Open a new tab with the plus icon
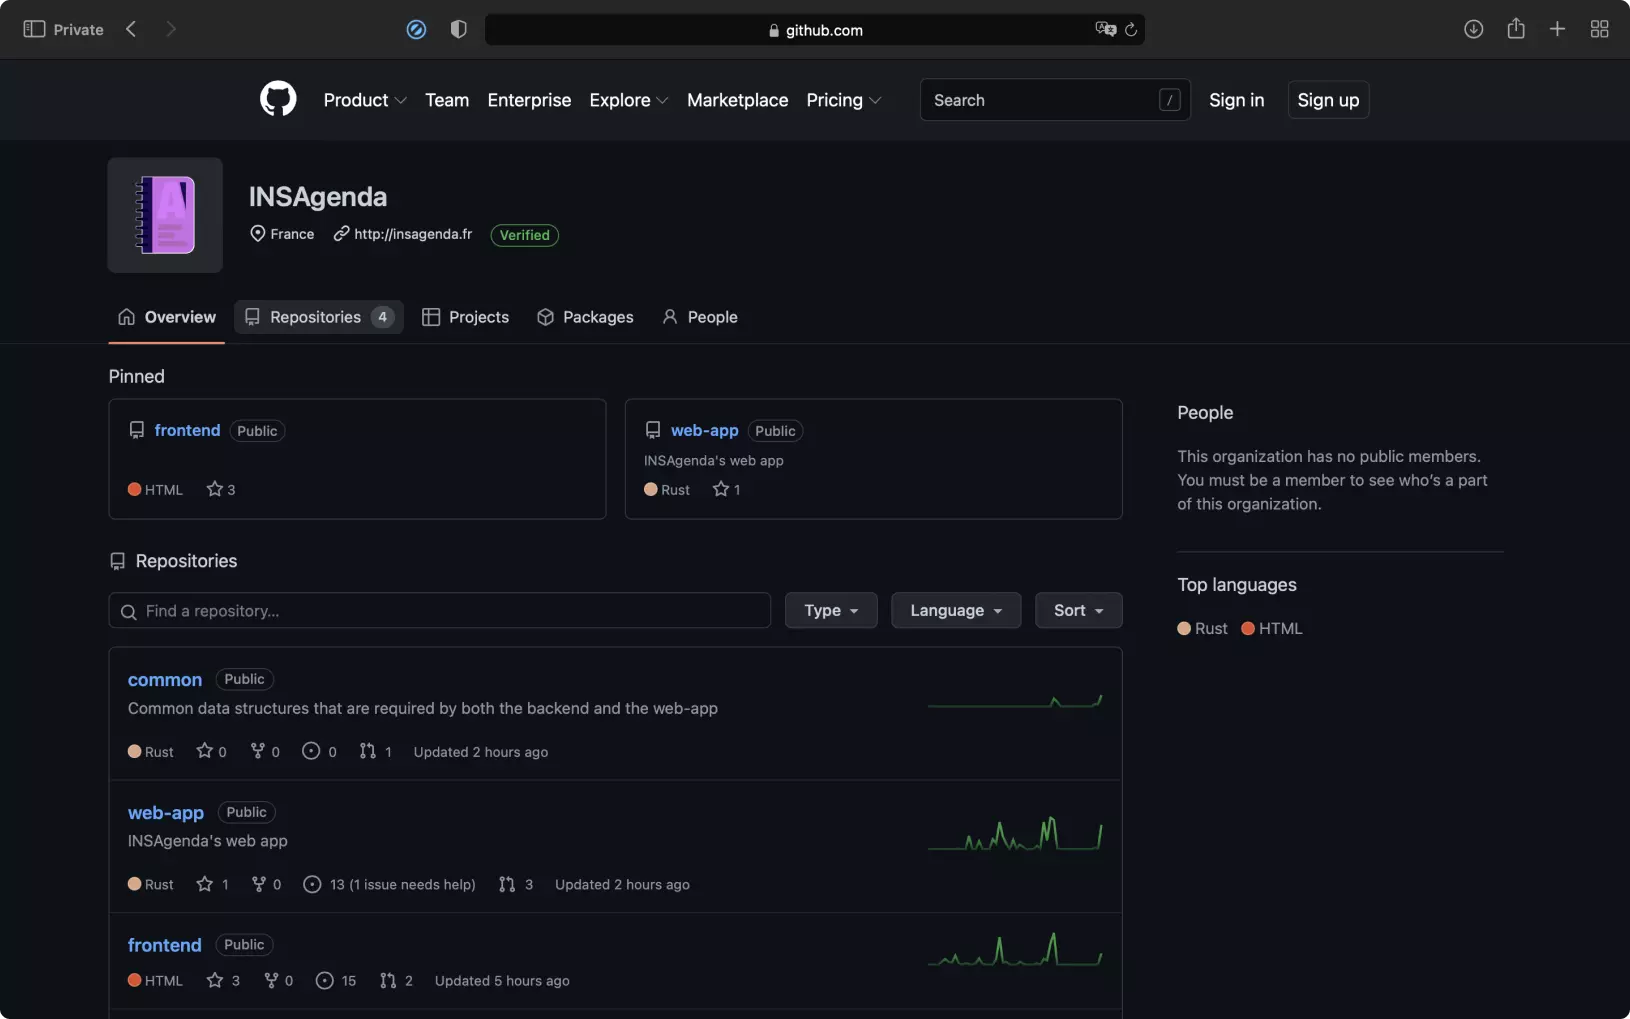 click(1557, 29)
